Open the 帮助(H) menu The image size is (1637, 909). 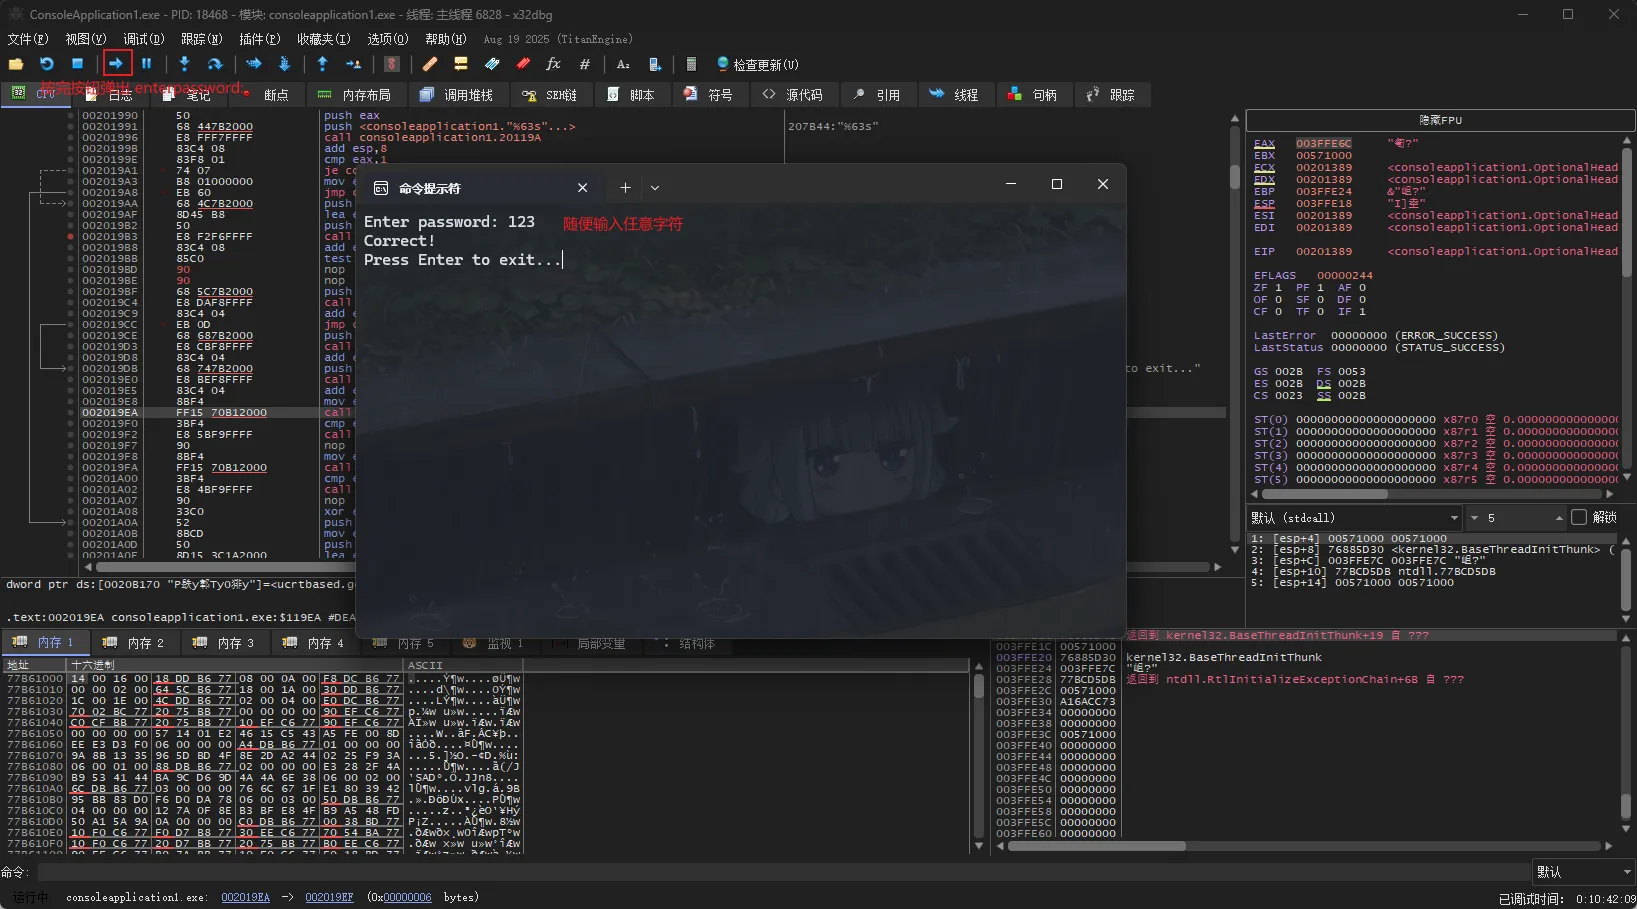pyautogui.click(x=445, y=39)
